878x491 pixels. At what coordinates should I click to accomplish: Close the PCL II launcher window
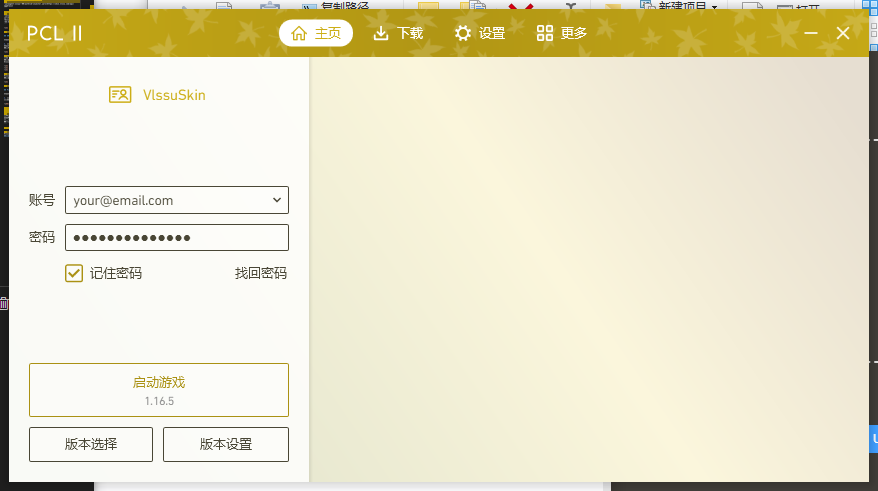pyautogui.click(x=843, y=33)
